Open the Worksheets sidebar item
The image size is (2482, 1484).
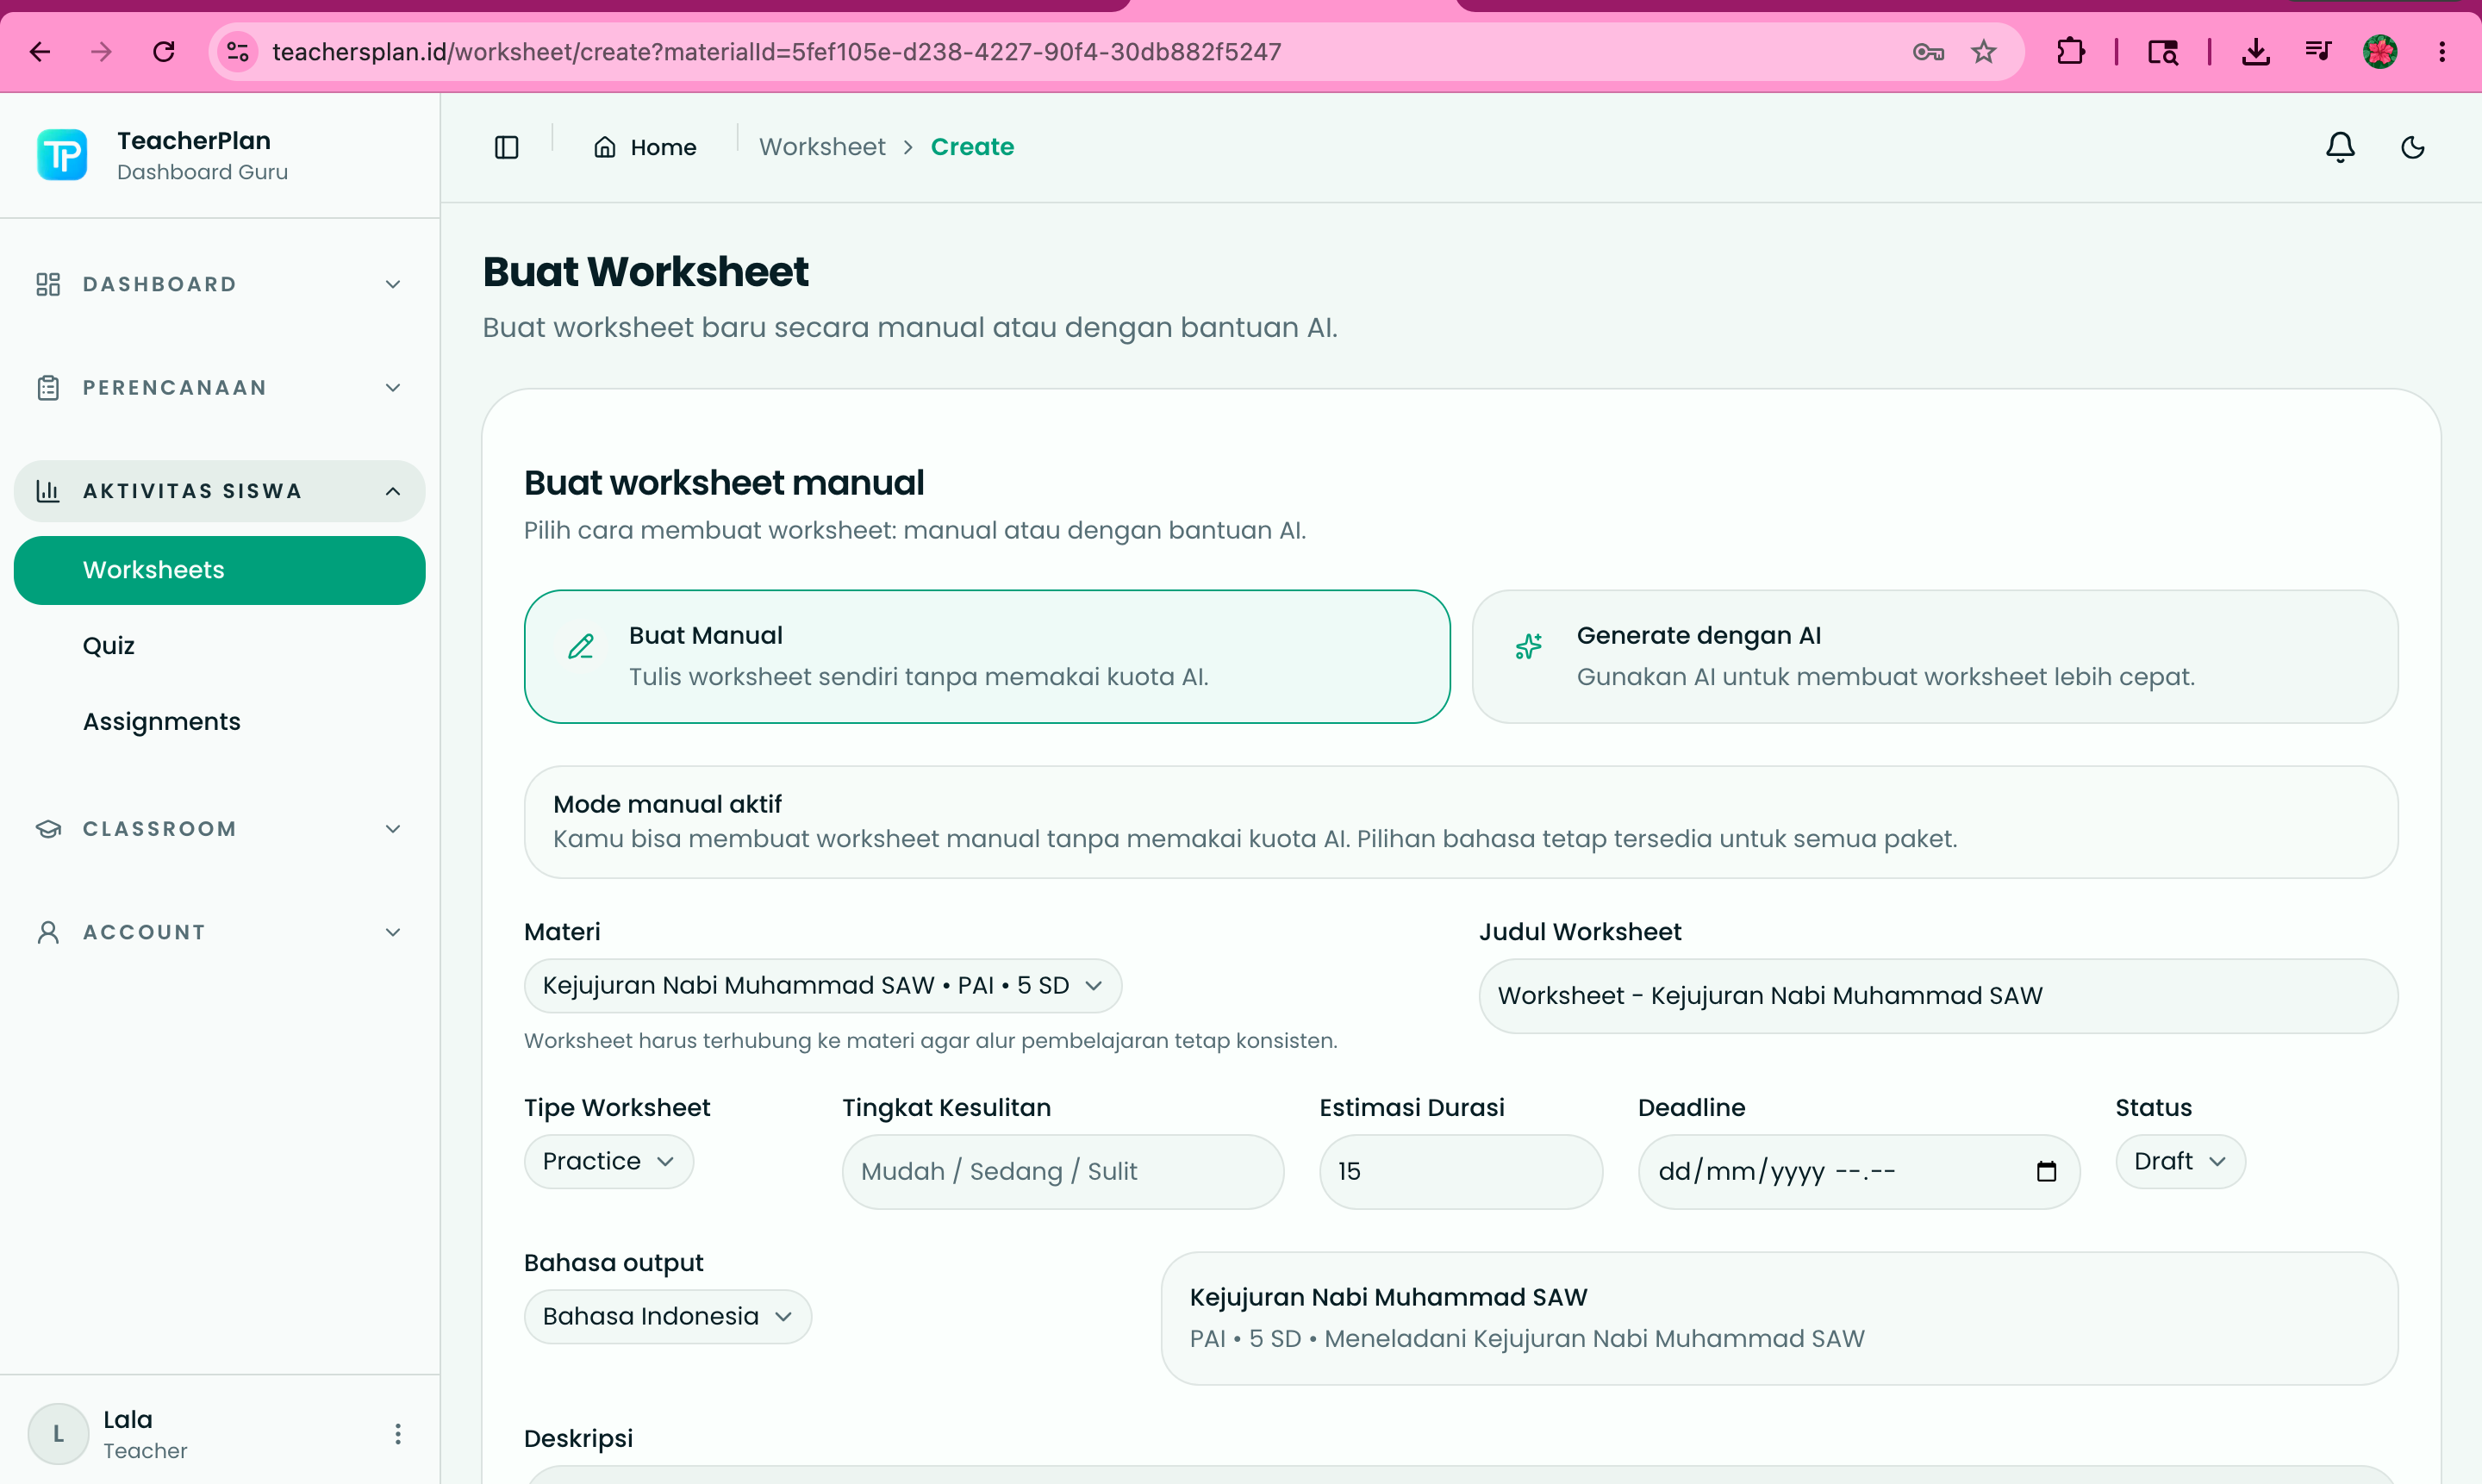coord(220,570)
